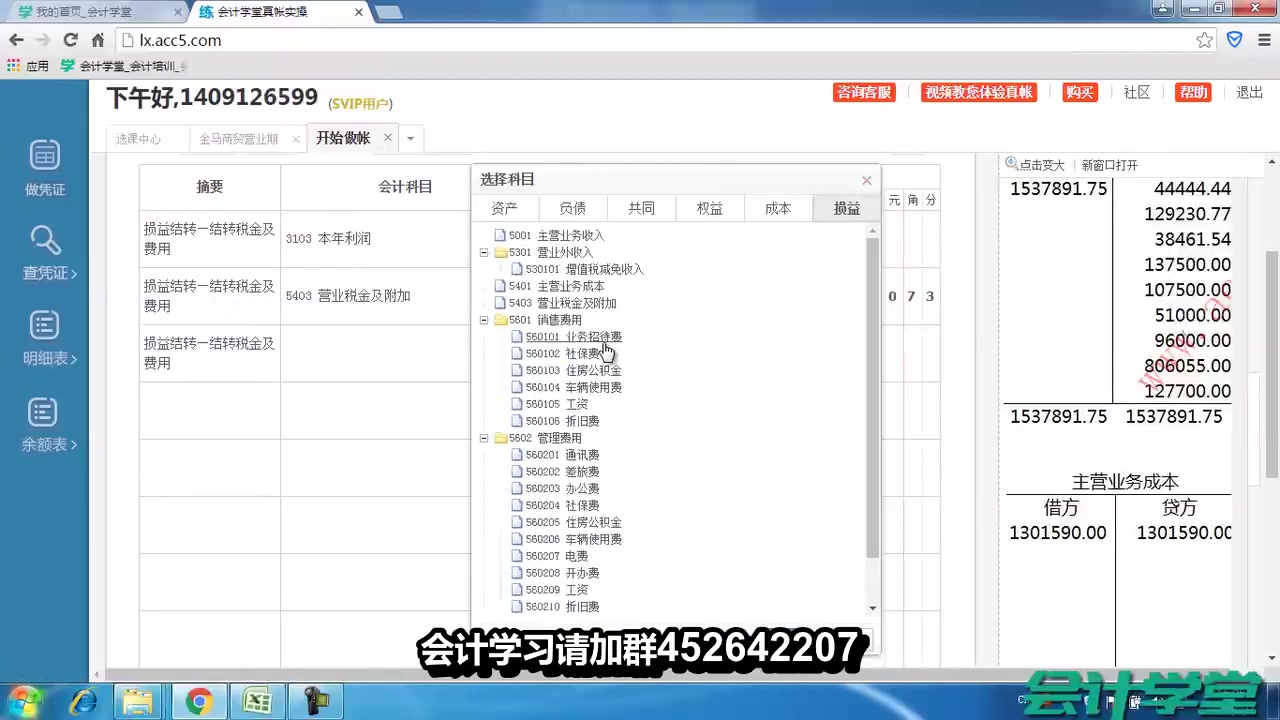Click the 购买 button
1280x720 pixels.
click(1080, 92)
